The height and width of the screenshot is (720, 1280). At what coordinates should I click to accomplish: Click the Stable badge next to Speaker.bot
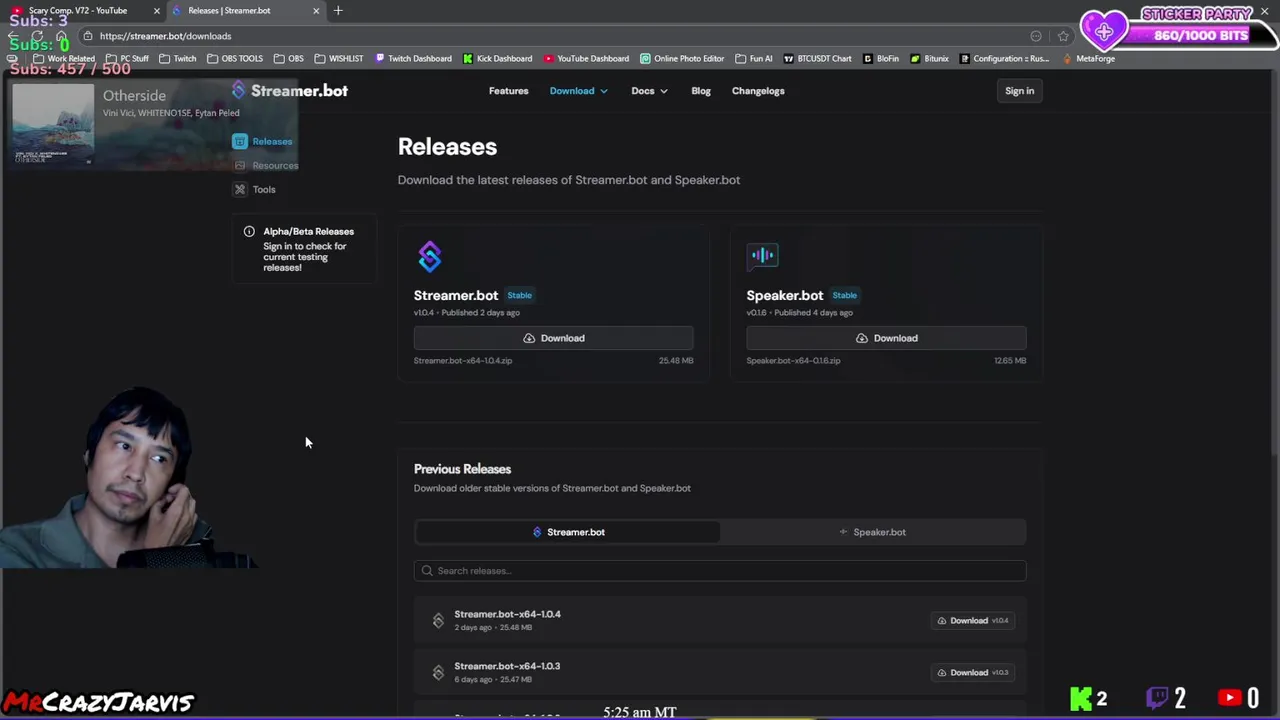pyautogui.click(x=844, y=295)
